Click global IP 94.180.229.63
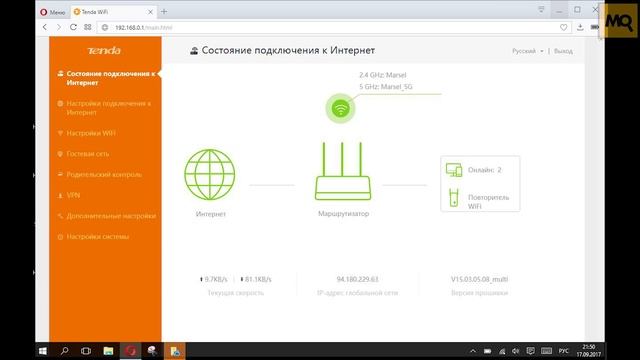 [x=358, y=279]
